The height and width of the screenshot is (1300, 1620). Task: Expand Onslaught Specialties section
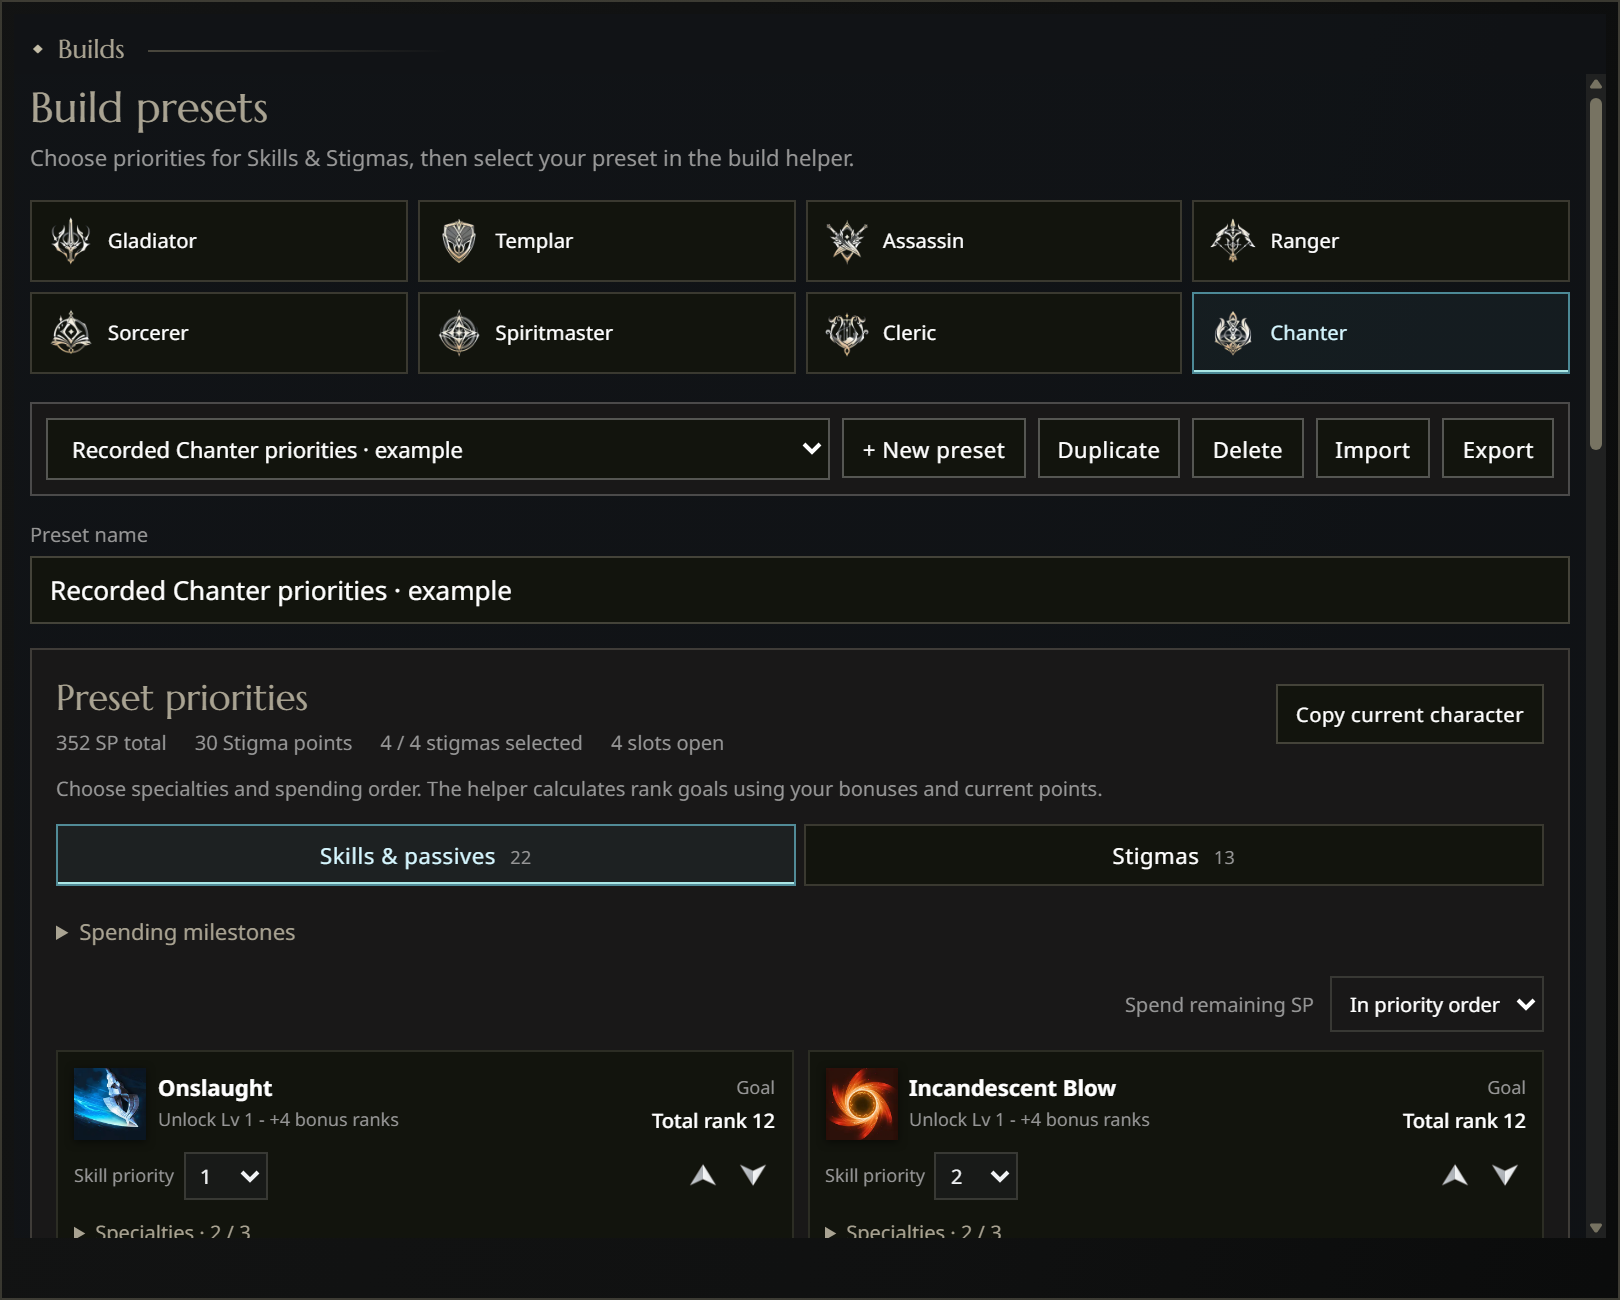click(163, 1232)
